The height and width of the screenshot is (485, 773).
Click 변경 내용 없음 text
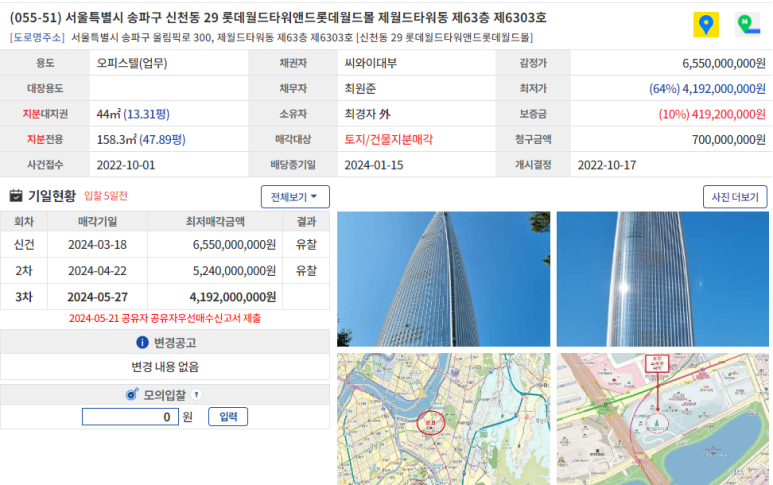[165, 367]
